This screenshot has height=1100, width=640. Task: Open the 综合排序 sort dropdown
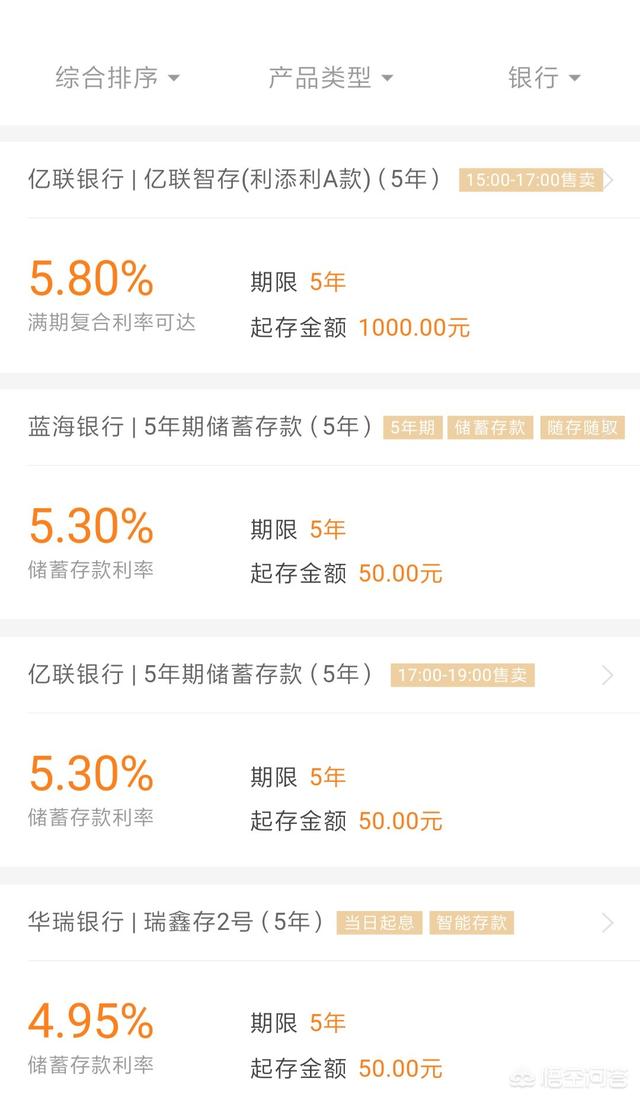(117, 78)
